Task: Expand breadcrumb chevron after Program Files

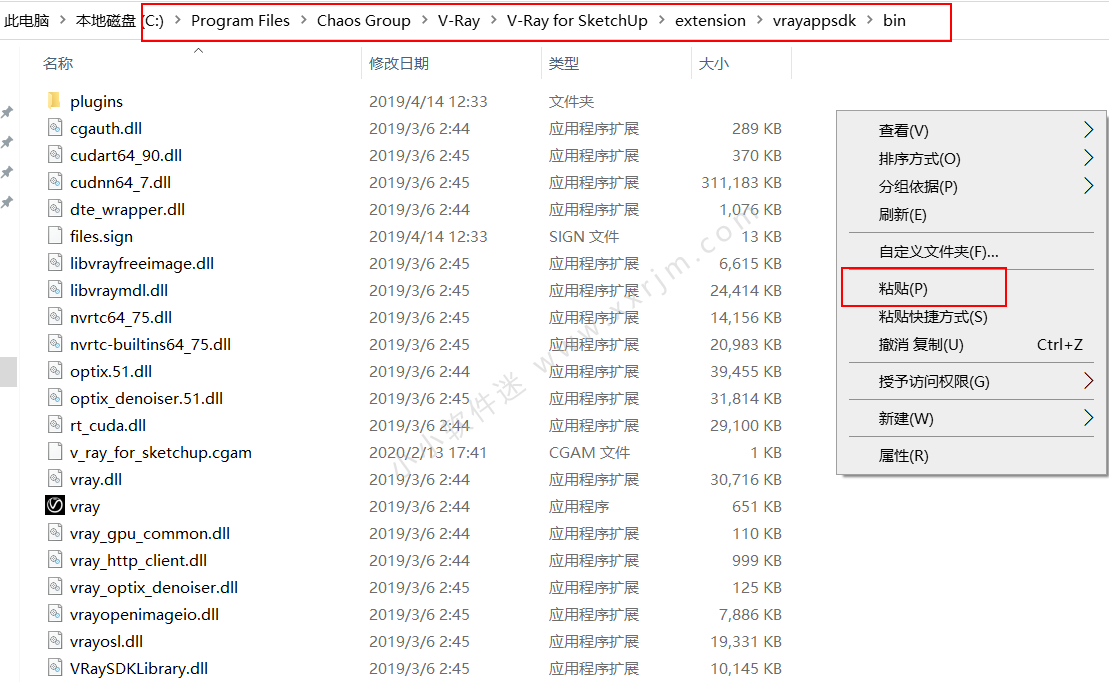Action: pyautogui.click(x=303, y=20)
